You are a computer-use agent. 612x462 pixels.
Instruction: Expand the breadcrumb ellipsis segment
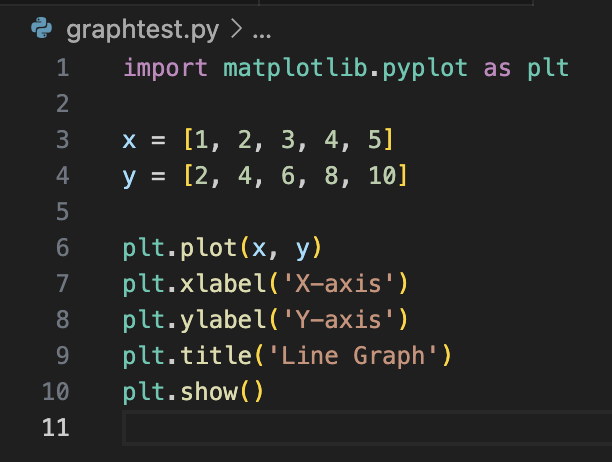pos(262,37)
